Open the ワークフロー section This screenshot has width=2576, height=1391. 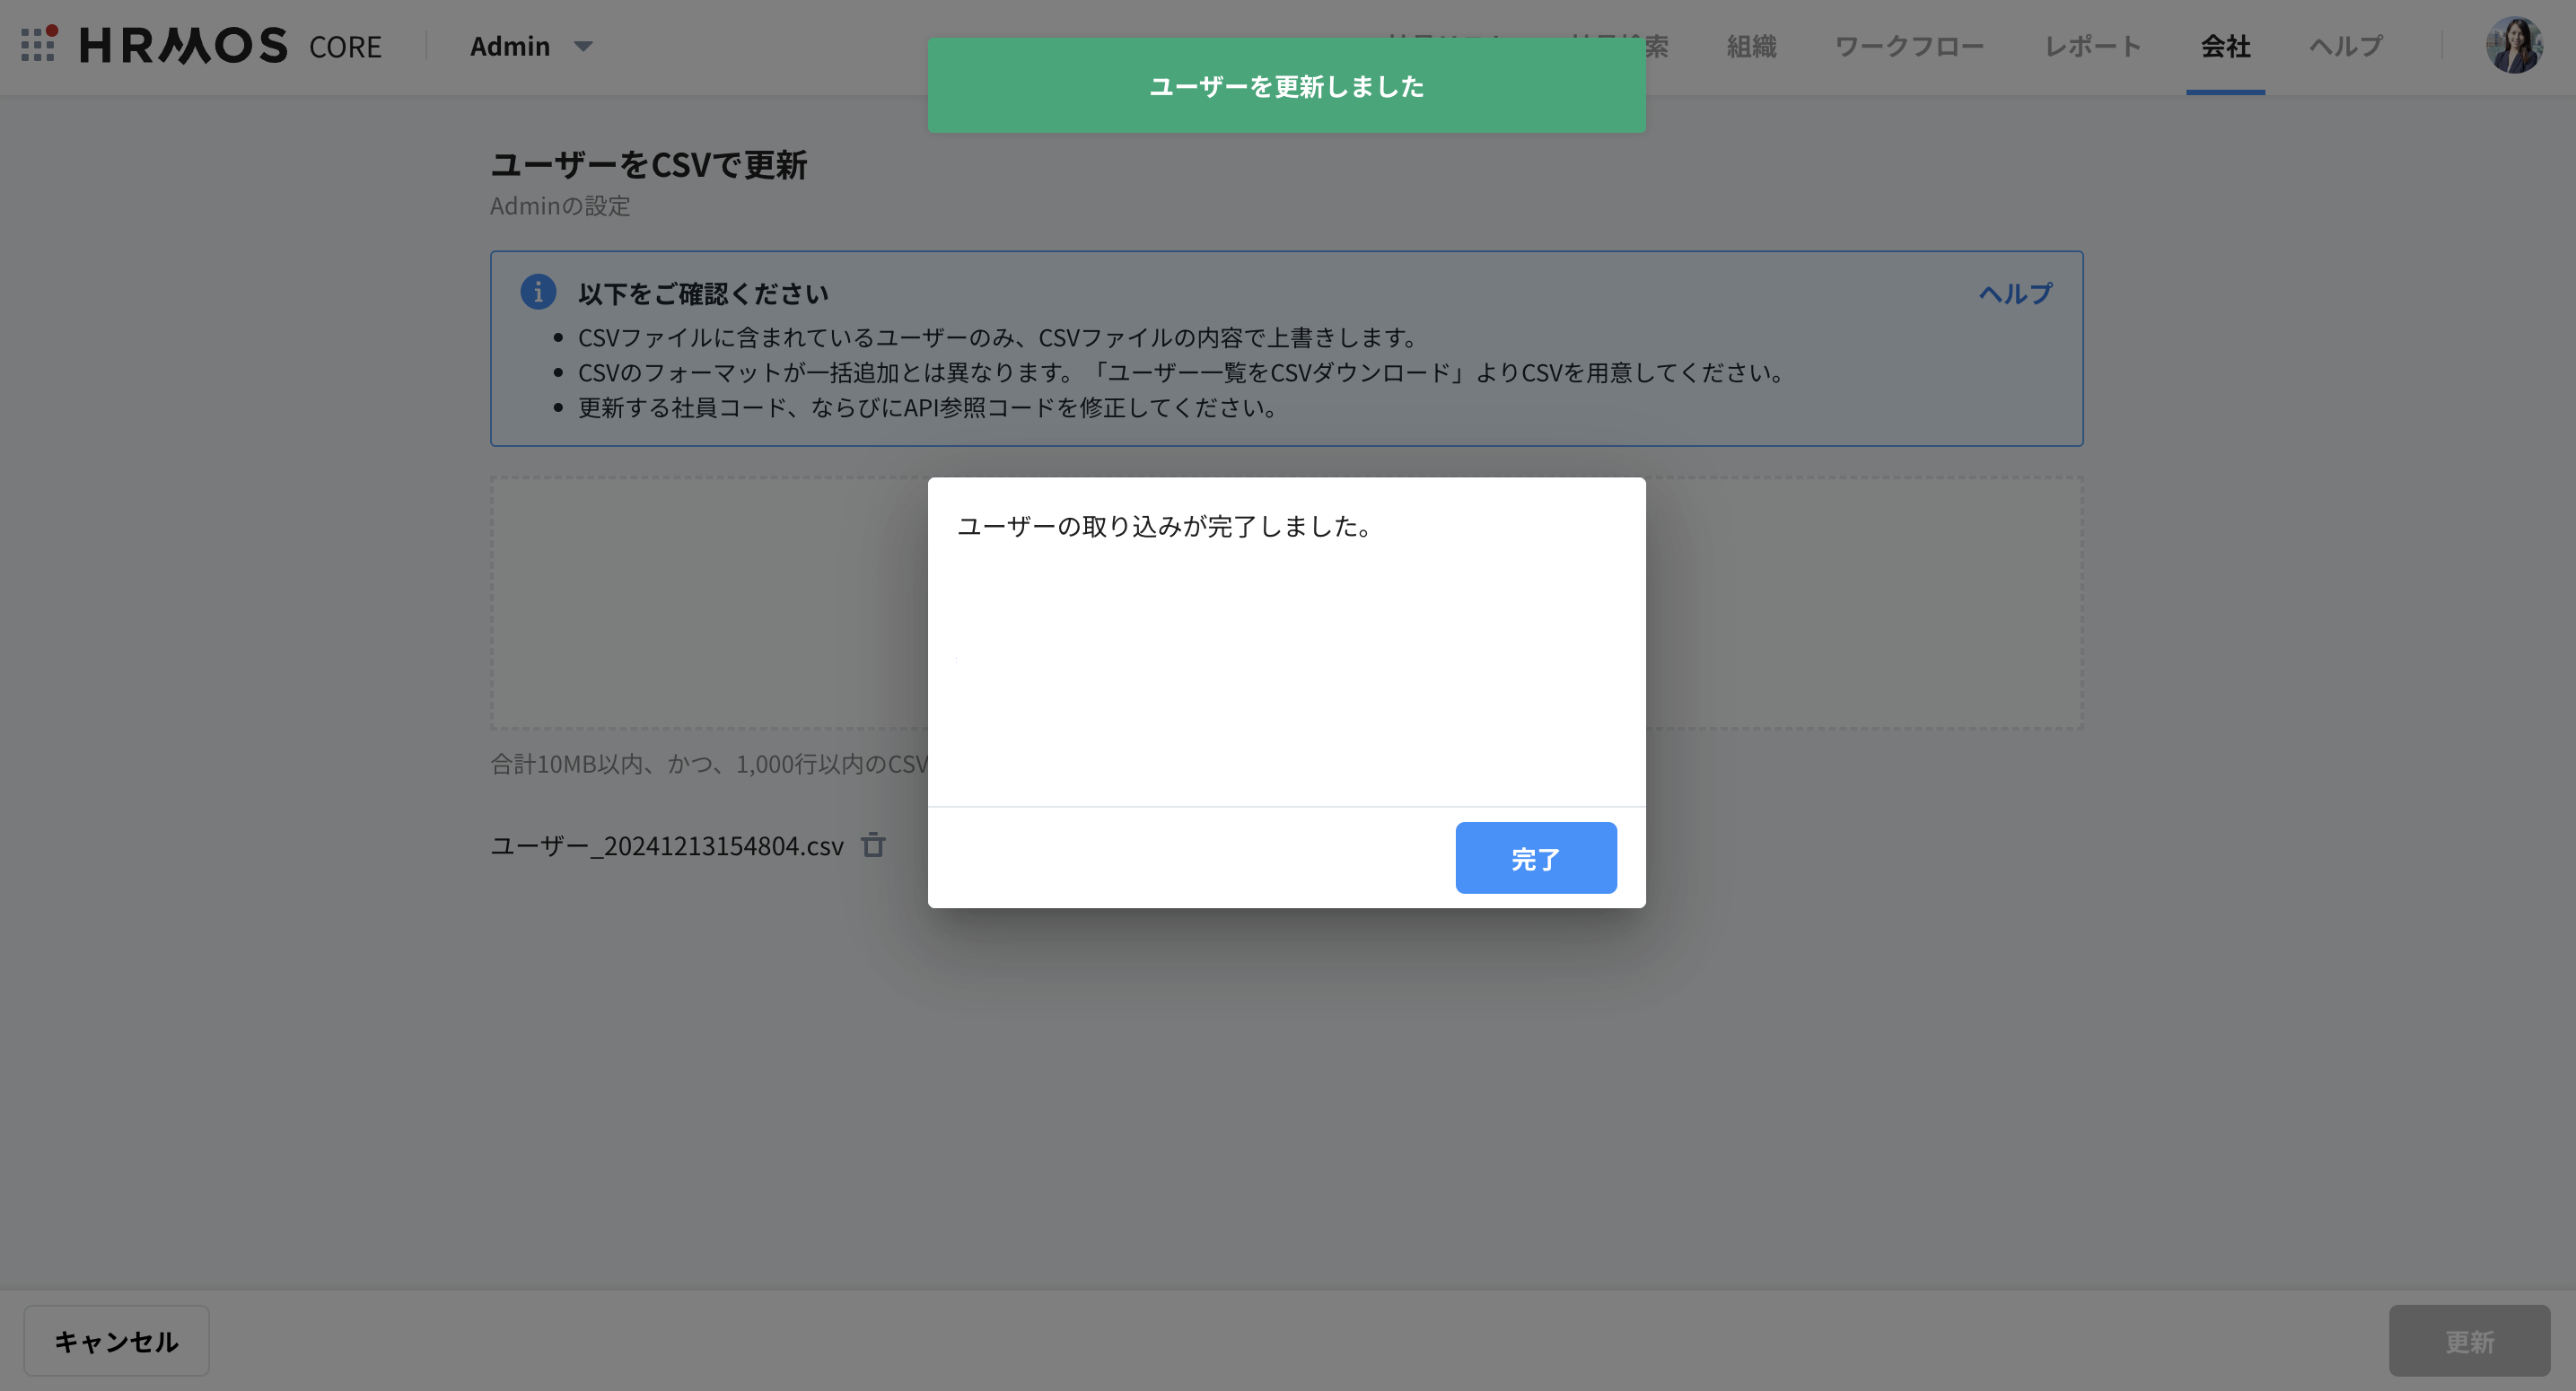point(1910,46)
